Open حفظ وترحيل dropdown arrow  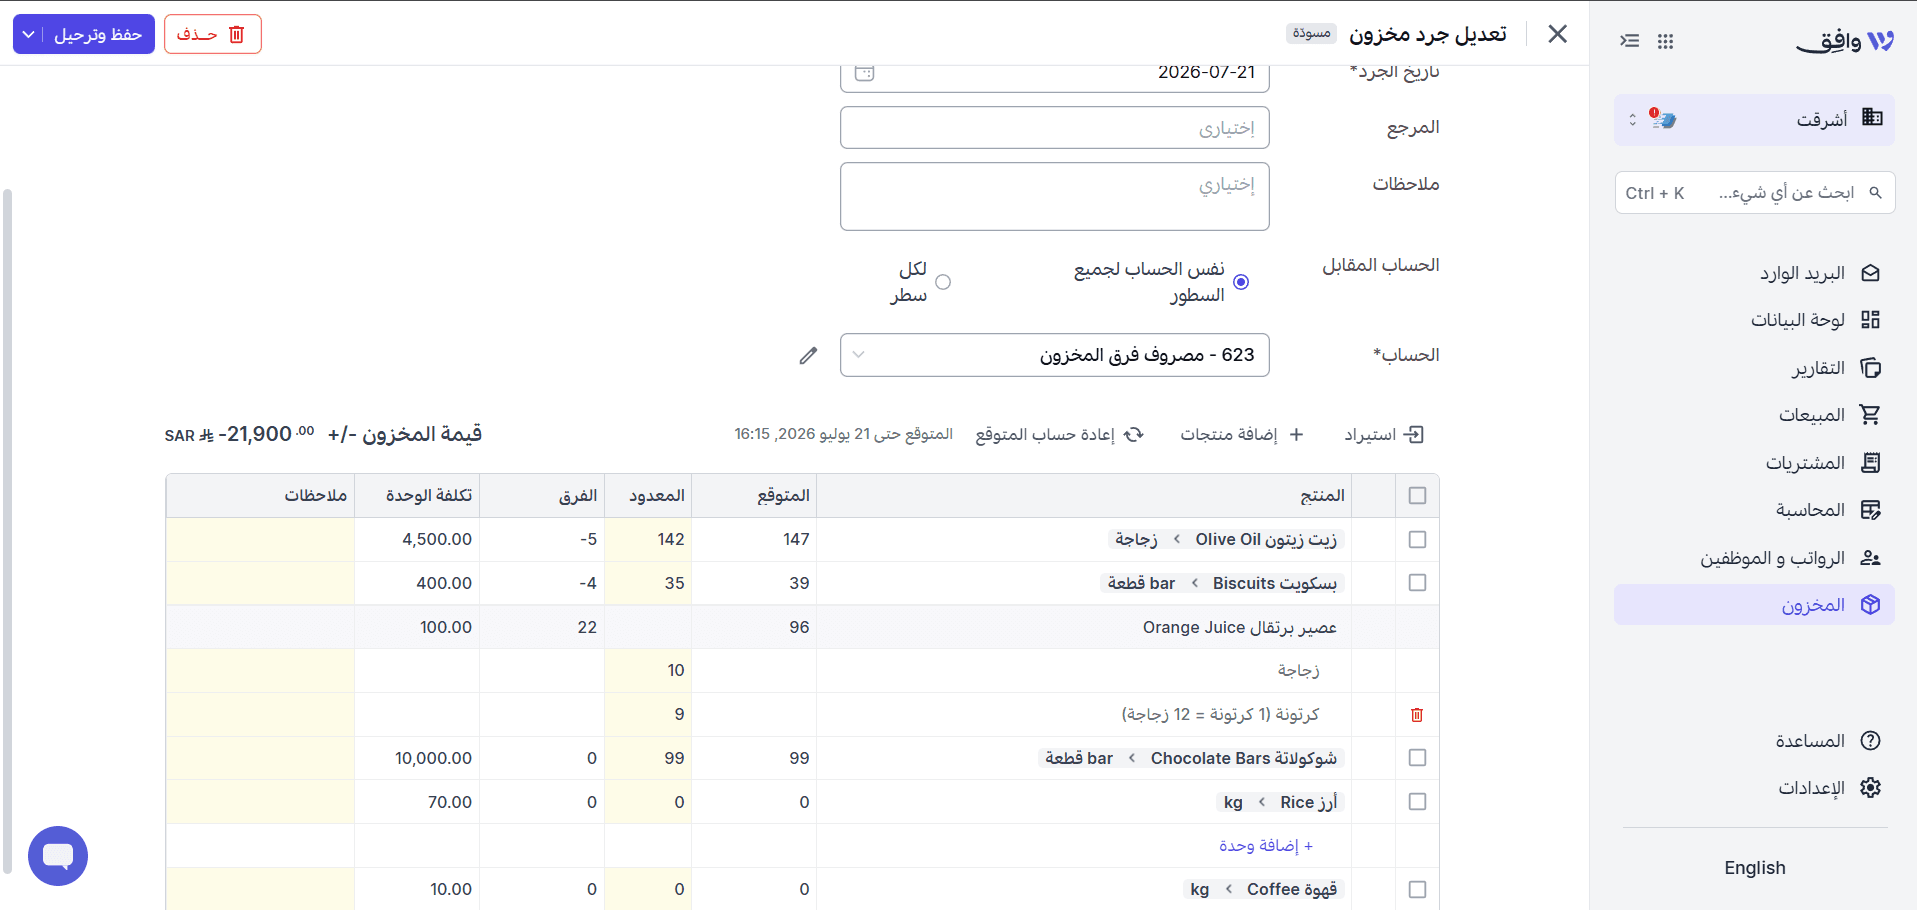pyautogui.click(x=29, y=34)
